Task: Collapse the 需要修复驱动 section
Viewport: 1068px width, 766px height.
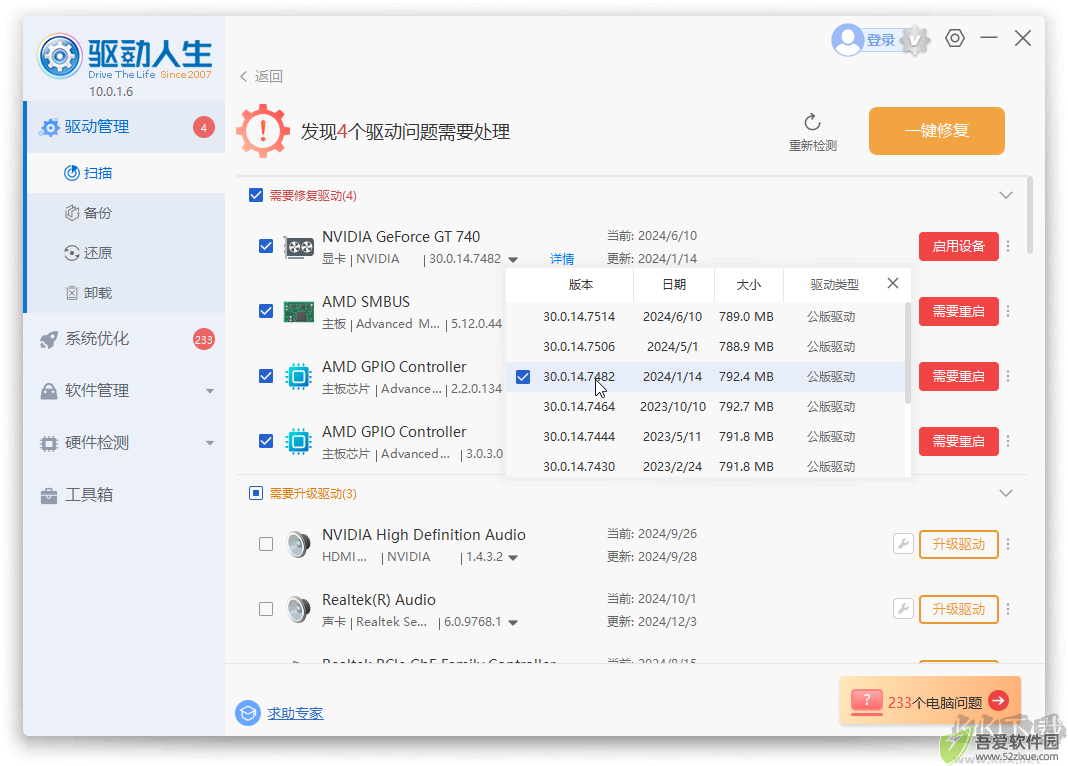Action: pyautogui.click(x=1006, y=195)
